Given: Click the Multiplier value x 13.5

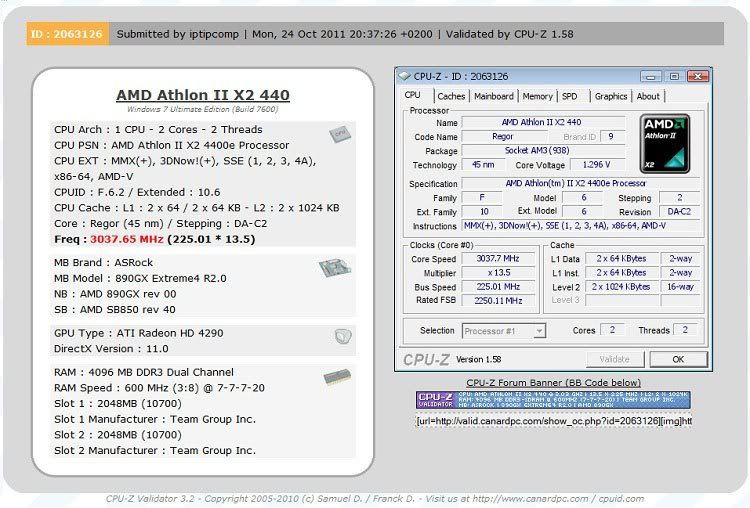Looking at the screenshot, I should pos(498,273).
